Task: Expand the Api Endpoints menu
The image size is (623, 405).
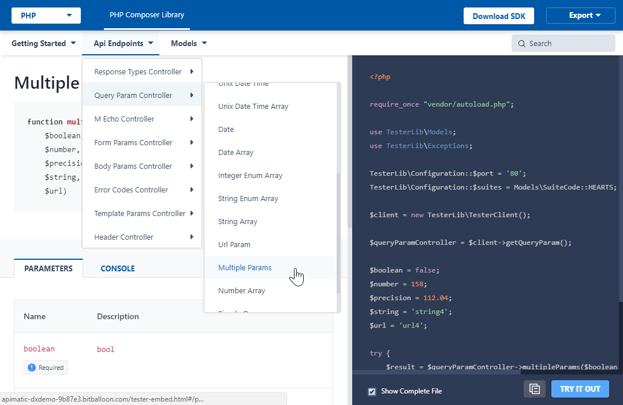Action: click(x=123, y=43)
